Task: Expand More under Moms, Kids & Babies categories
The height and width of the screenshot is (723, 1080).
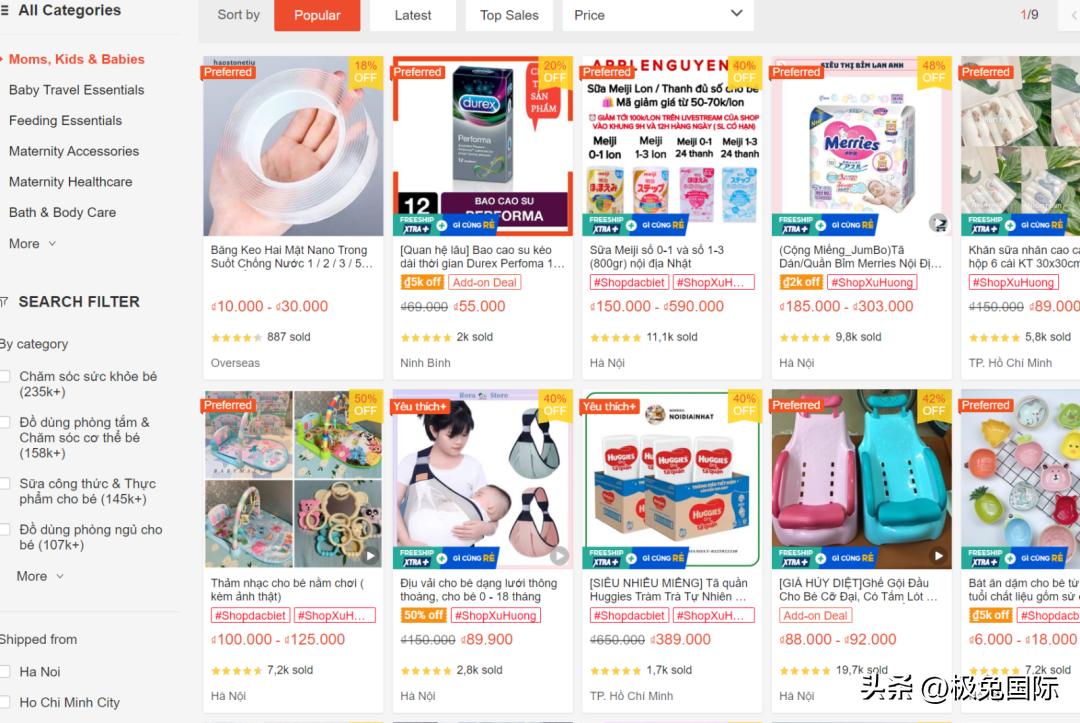Action: [x=32, y=244]
